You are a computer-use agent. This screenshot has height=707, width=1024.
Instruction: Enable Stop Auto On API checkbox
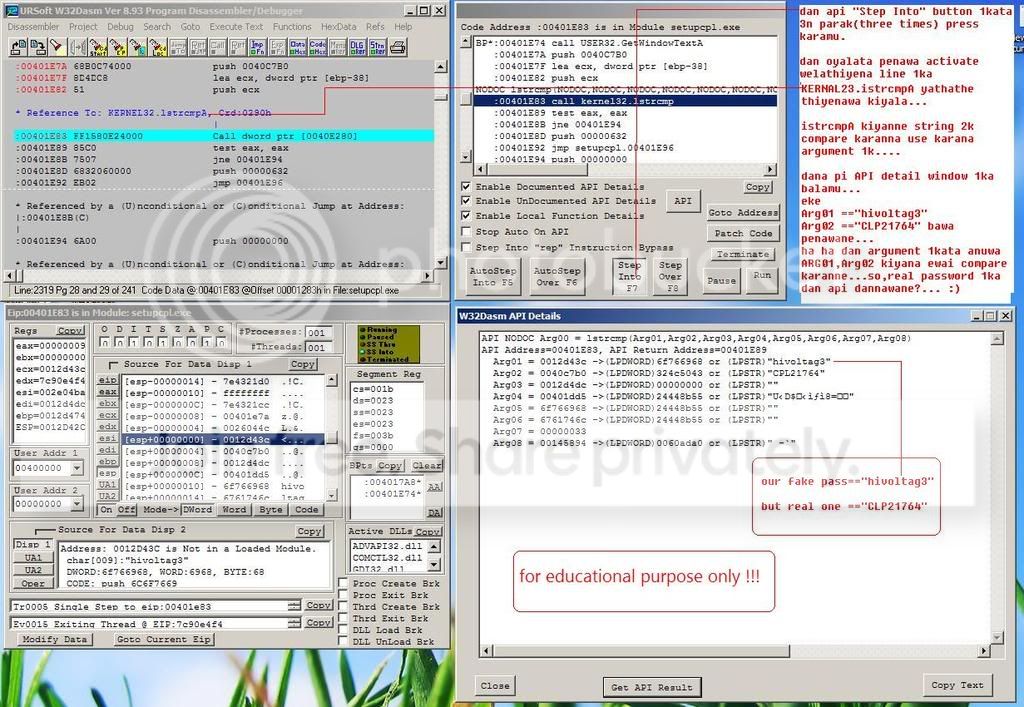pyautogui.click(x=466, y=232)
